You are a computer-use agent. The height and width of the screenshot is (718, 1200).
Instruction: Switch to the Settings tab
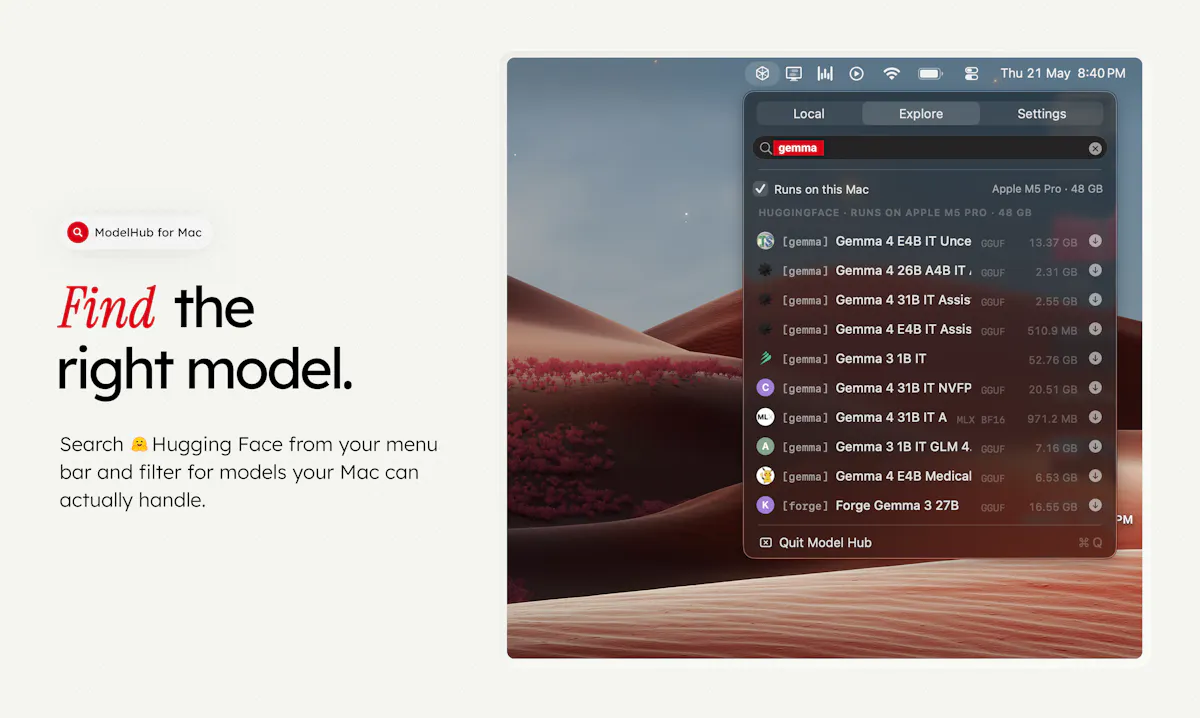tap(1042, 114)
